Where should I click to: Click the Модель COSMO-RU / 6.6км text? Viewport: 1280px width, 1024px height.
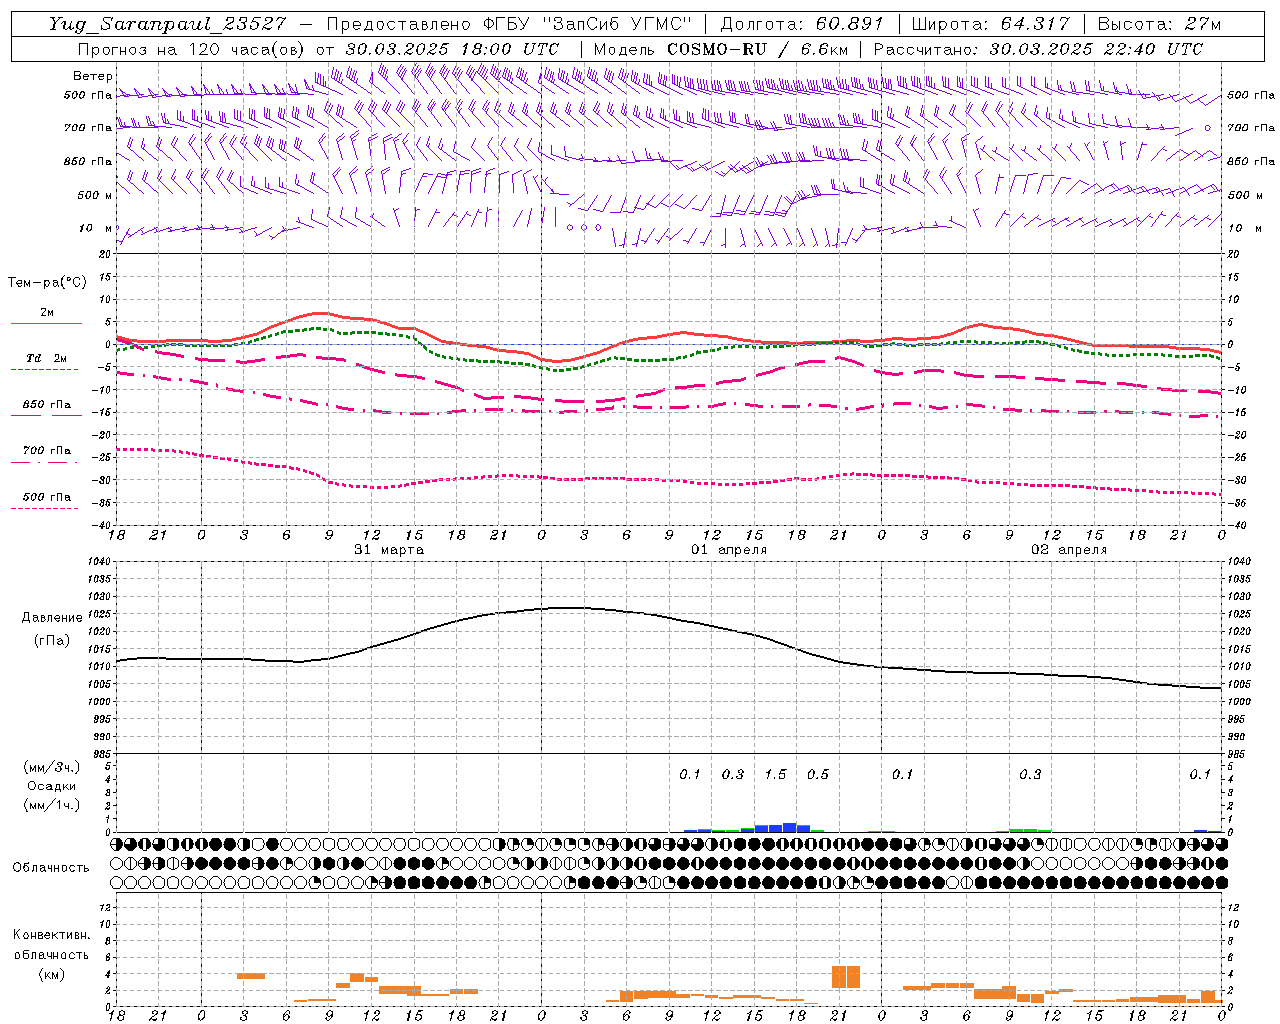[x=721, y=49]
